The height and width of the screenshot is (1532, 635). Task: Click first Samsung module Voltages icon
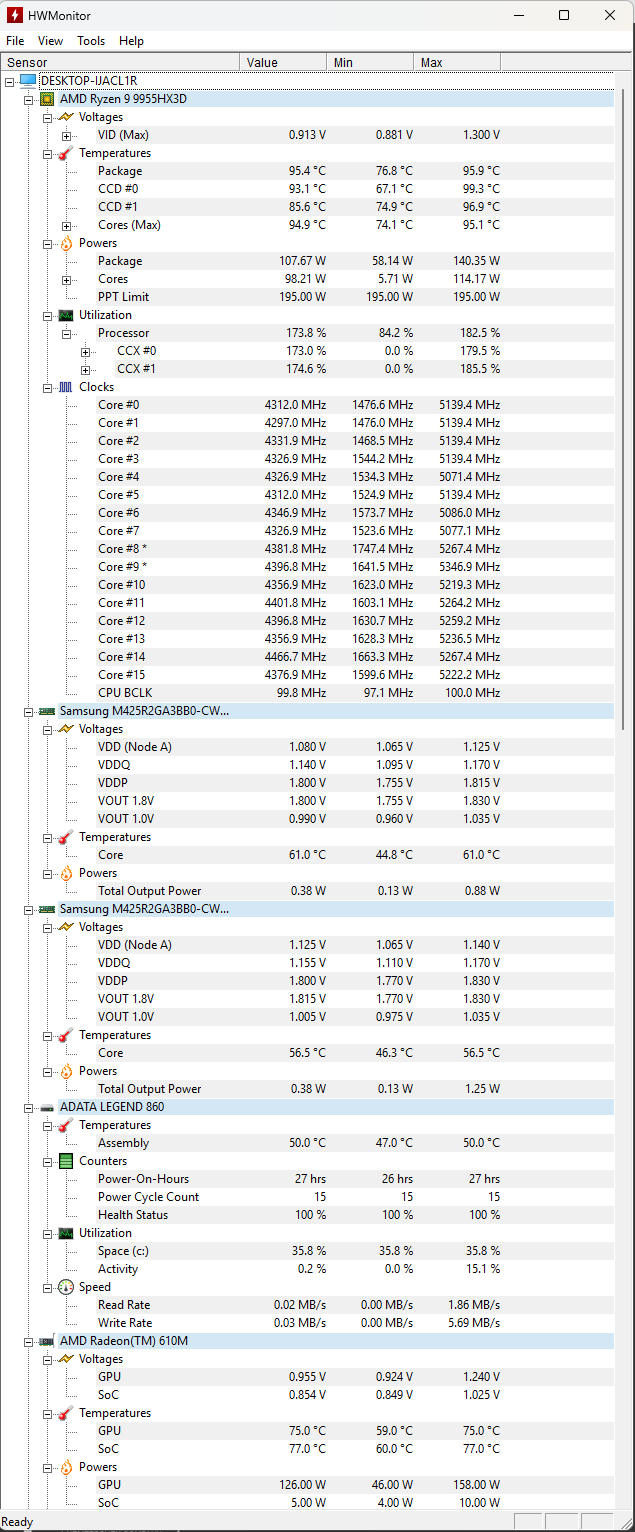66,729
